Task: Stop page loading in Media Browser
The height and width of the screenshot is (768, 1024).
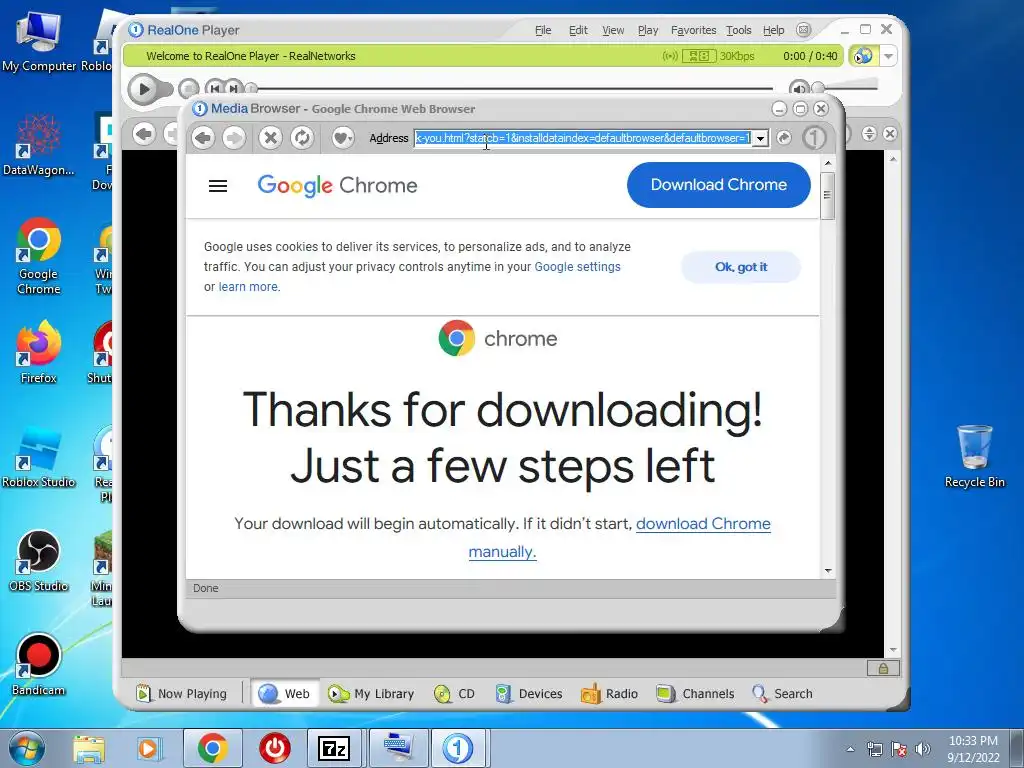Action: (270, 137)
